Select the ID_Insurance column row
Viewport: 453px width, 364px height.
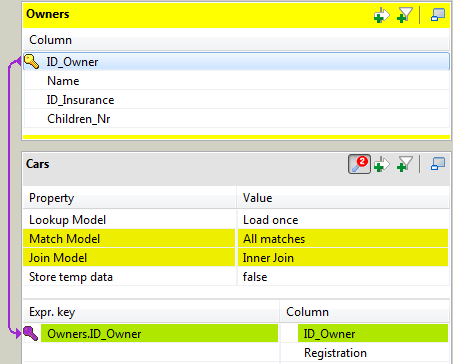coord(236,100)
